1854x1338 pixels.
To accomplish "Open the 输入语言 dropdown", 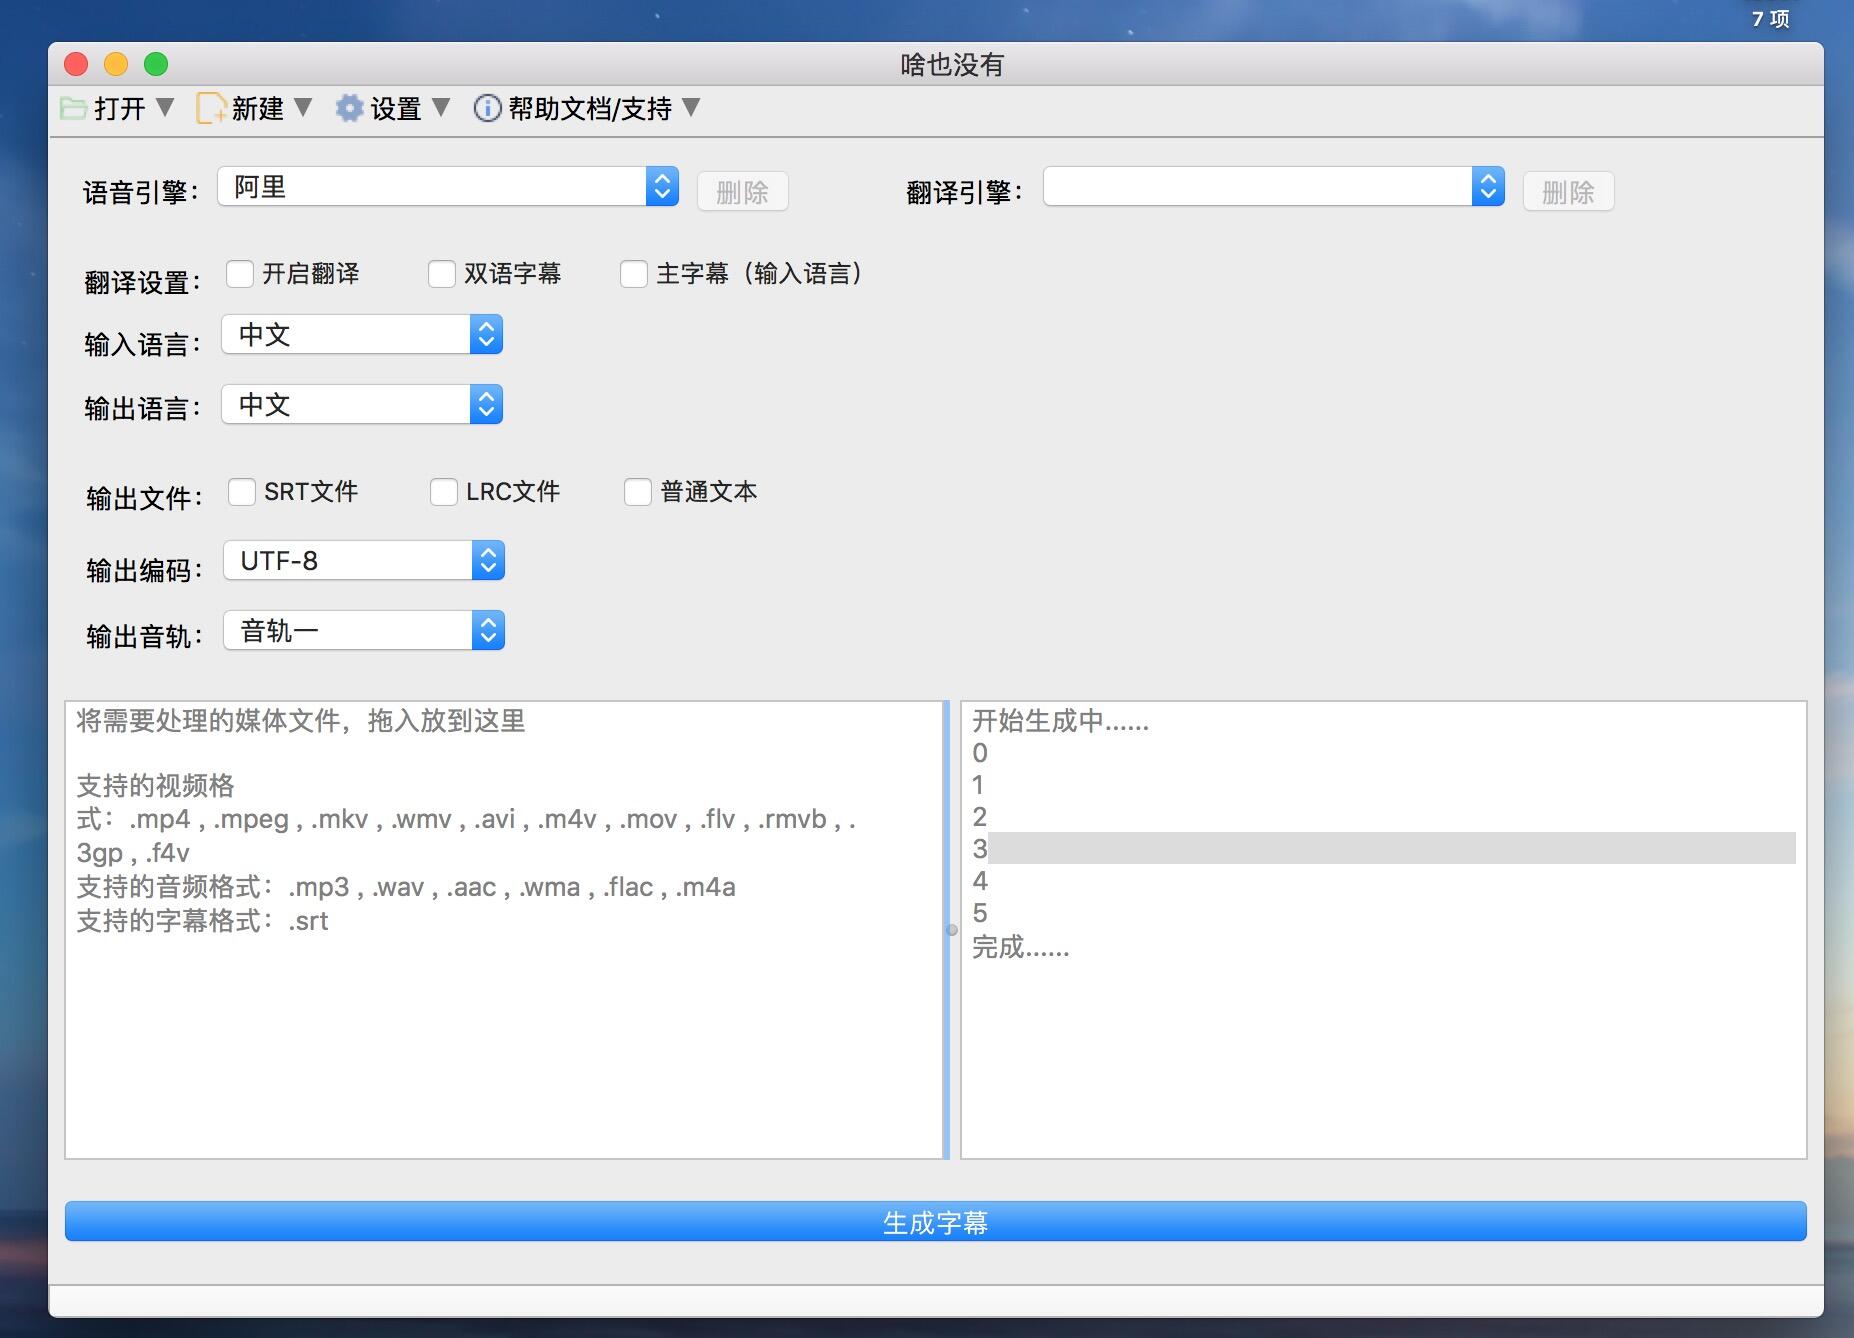I will pos(362,335).
